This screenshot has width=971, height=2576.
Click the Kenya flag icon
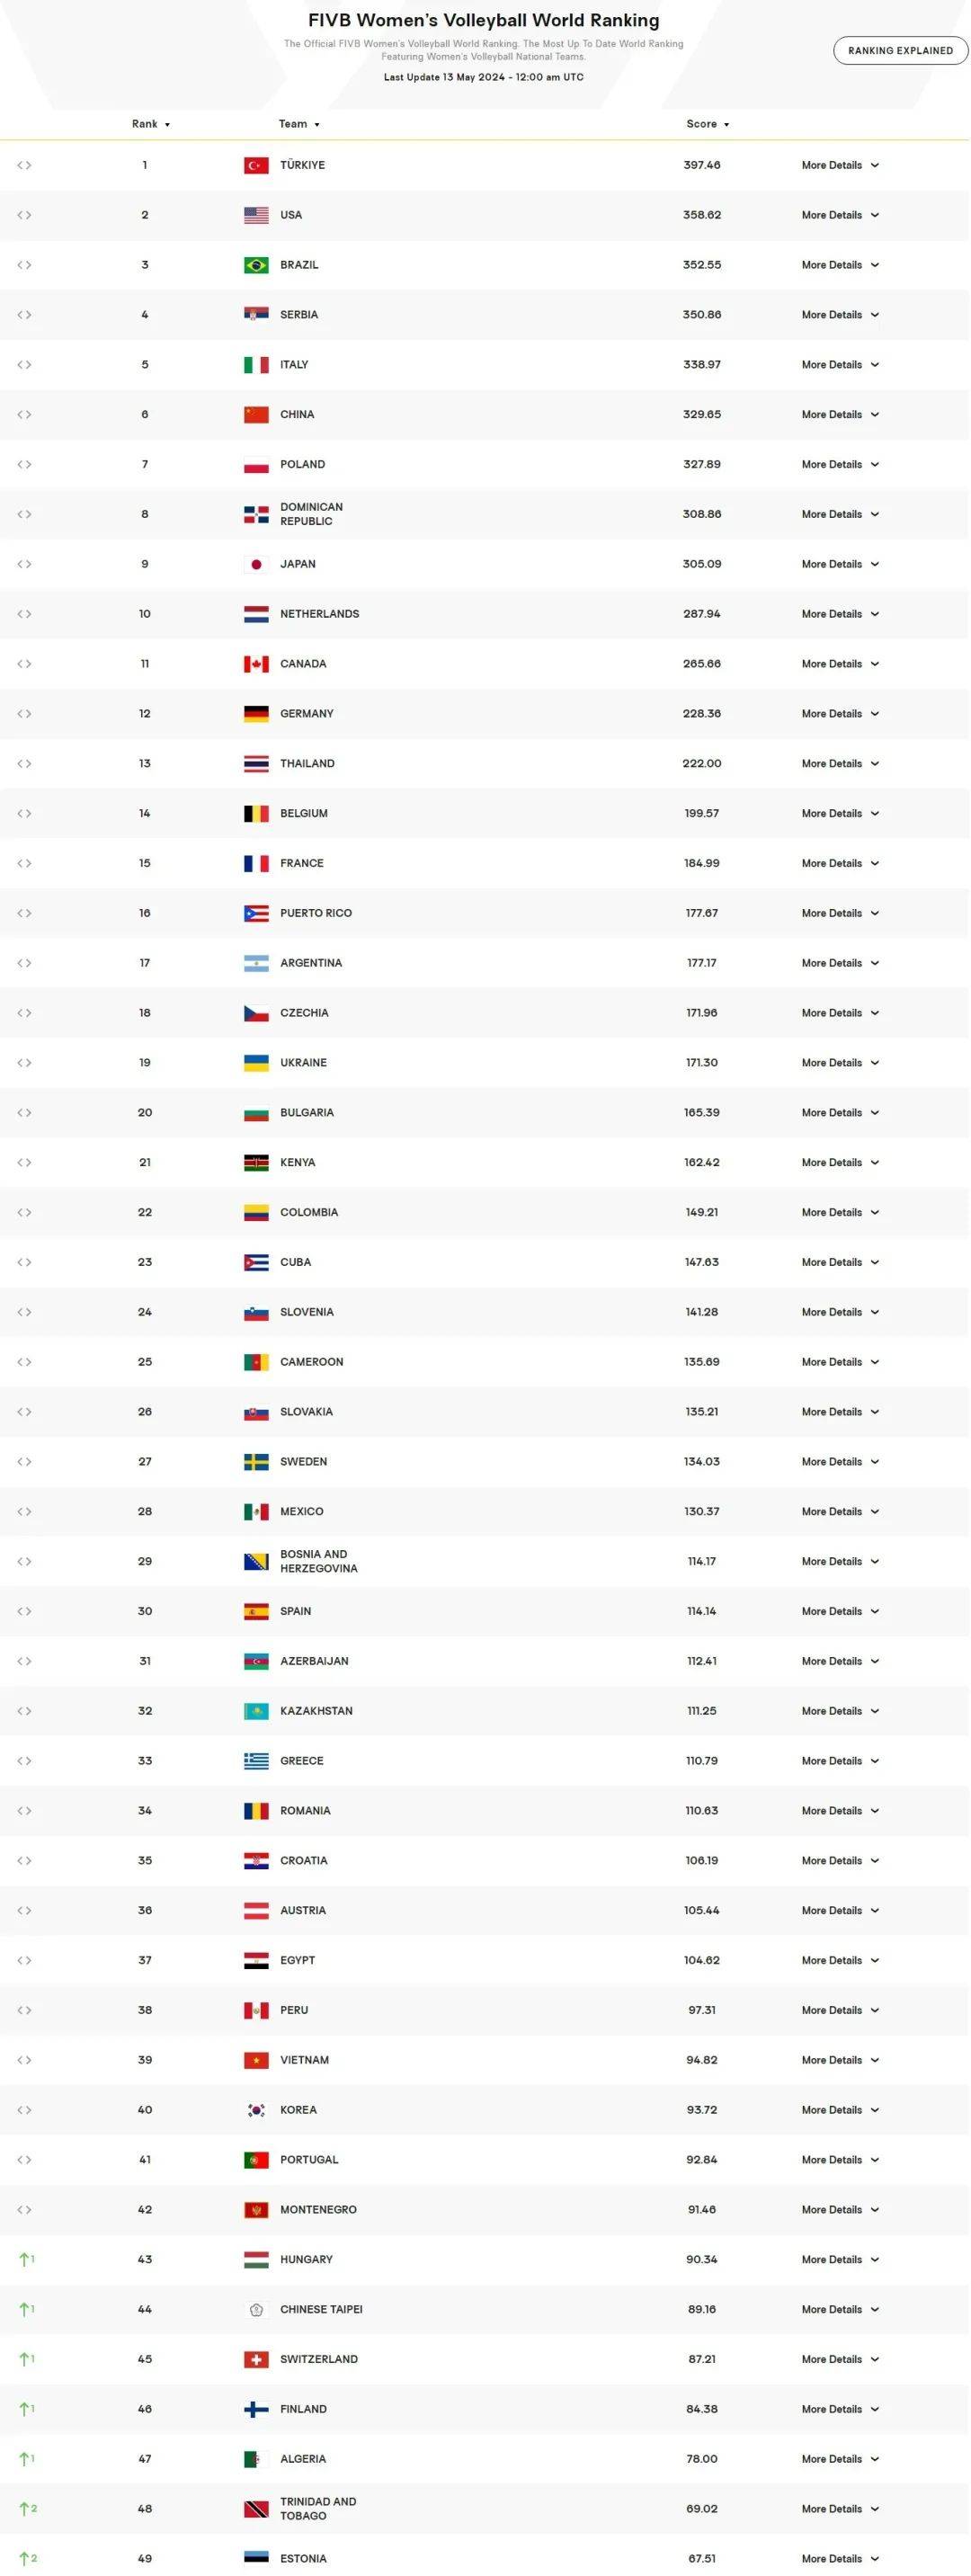(x=256, y=1162)
